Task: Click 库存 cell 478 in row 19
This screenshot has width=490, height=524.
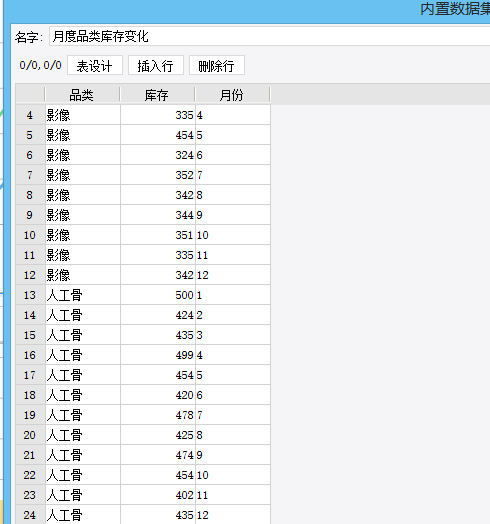Action: click(x=158, y=415)
